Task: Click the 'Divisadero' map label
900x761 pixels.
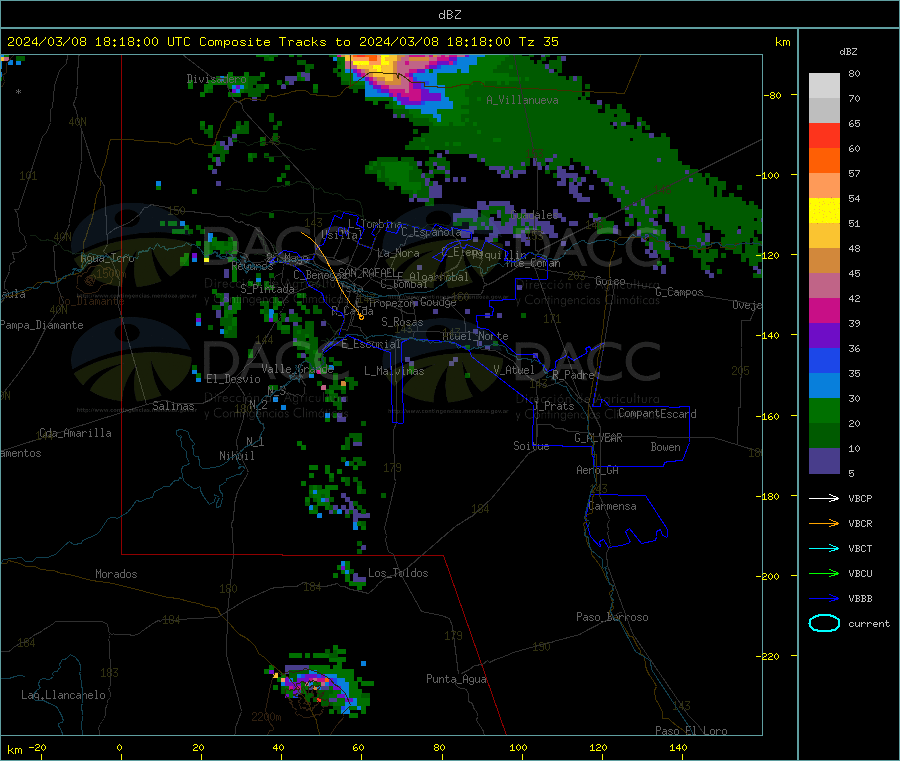Action: [x=216, y=79]
